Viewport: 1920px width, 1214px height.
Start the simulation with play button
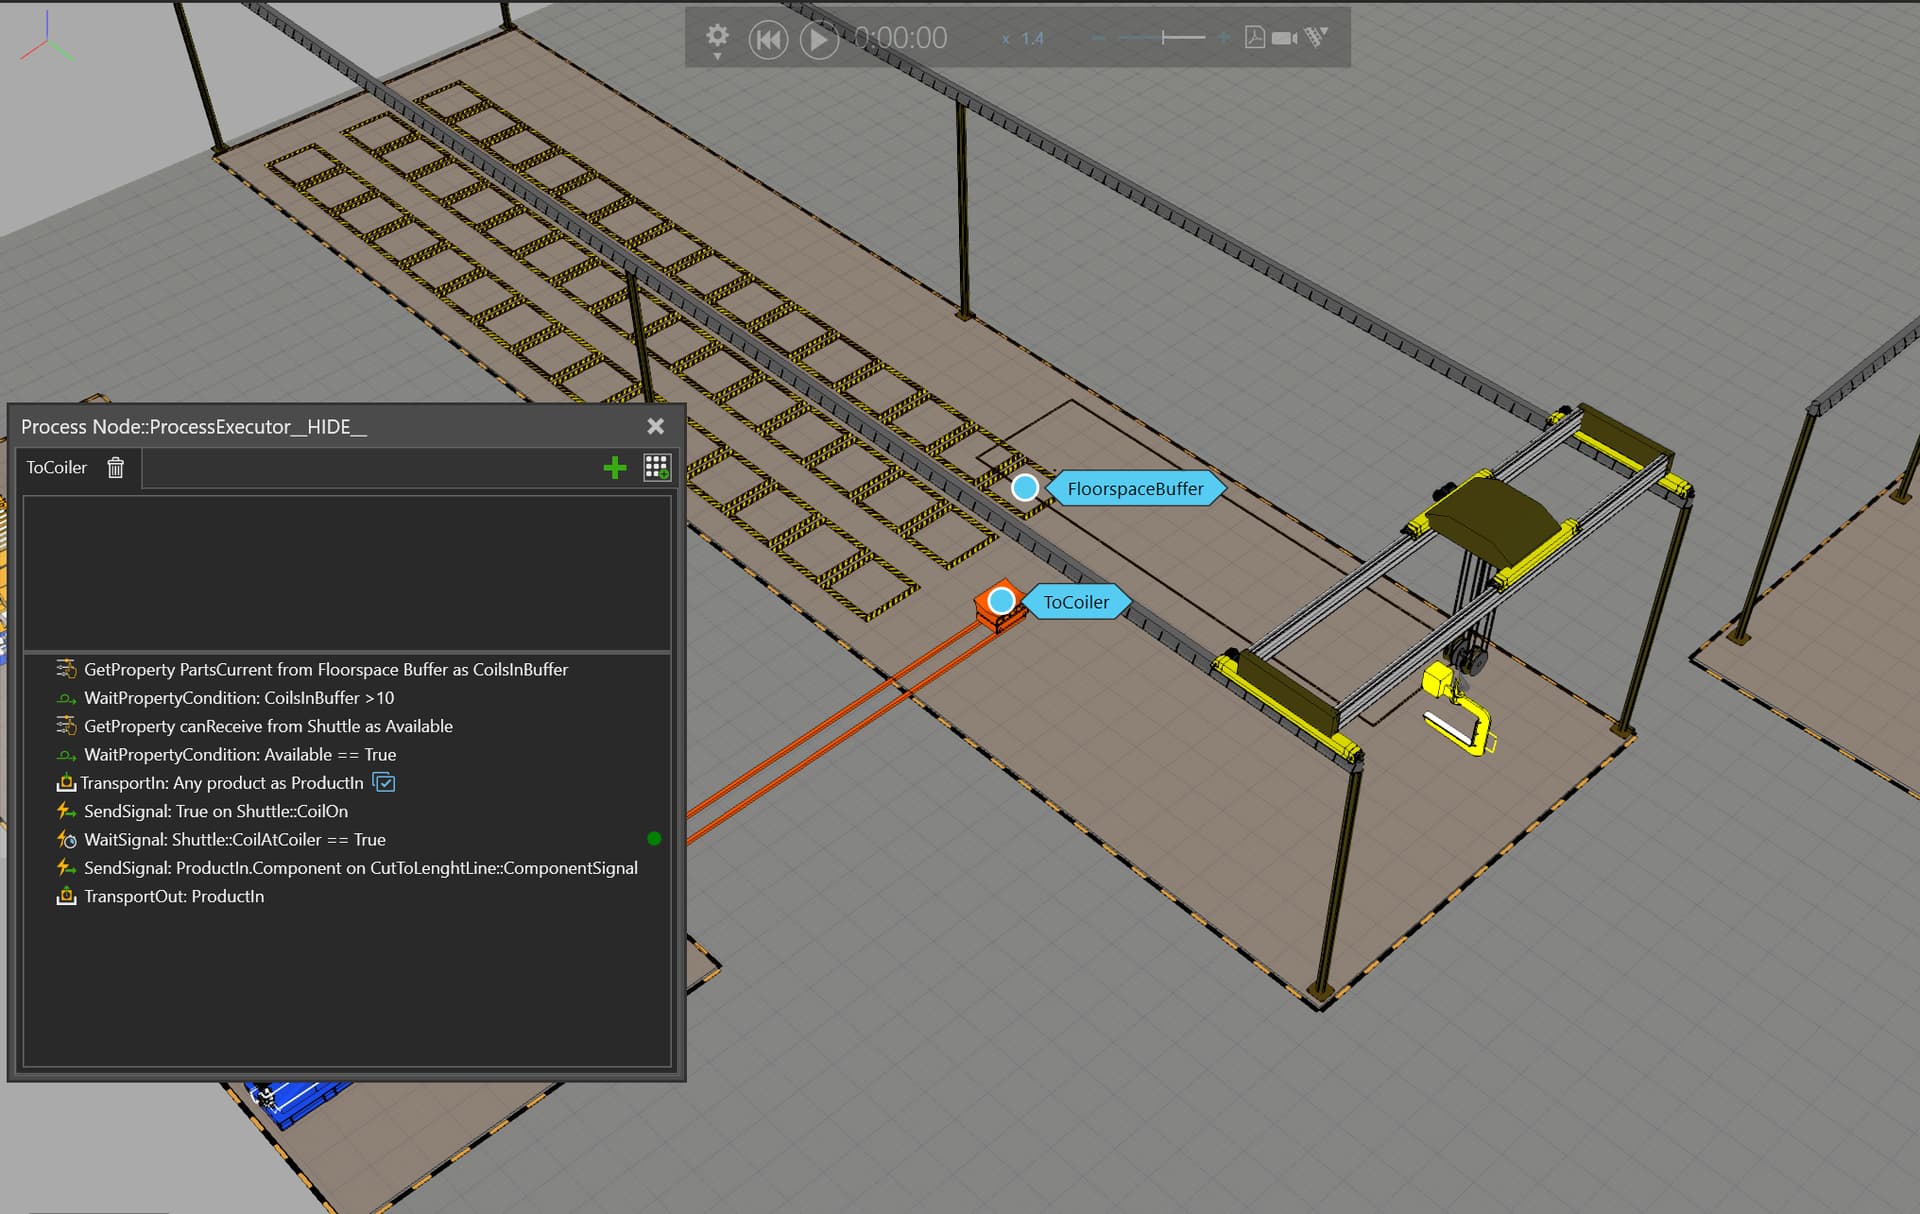coord(819,40)
